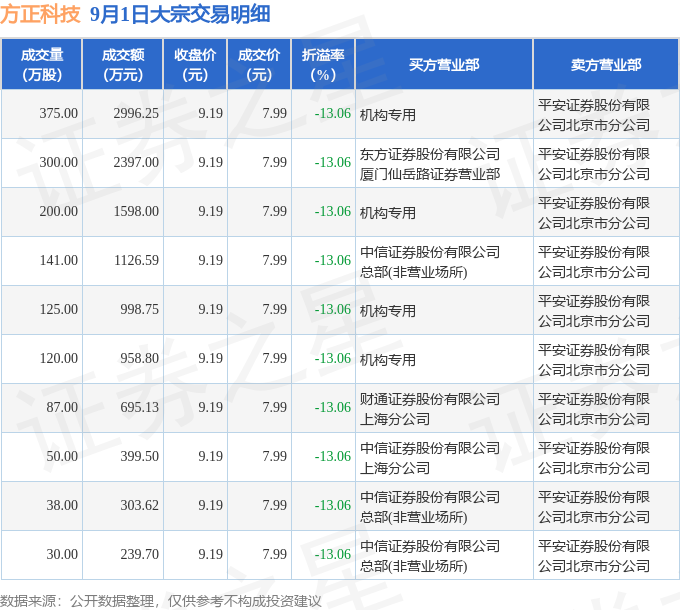Click the 303.62 amount cell

coord(139,506)
